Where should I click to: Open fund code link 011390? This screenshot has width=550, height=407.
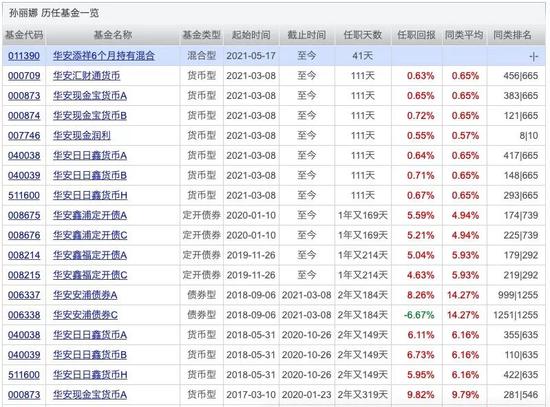point(24,56)
